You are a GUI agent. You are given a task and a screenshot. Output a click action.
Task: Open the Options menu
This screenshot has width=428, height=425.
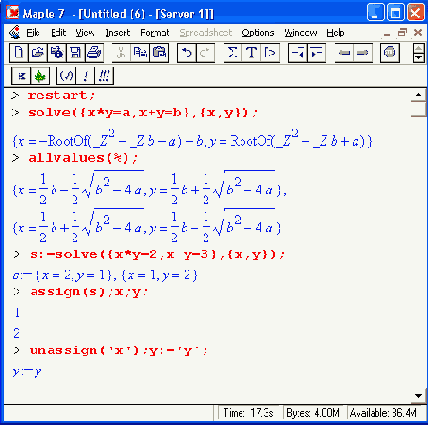pos(258,33)
